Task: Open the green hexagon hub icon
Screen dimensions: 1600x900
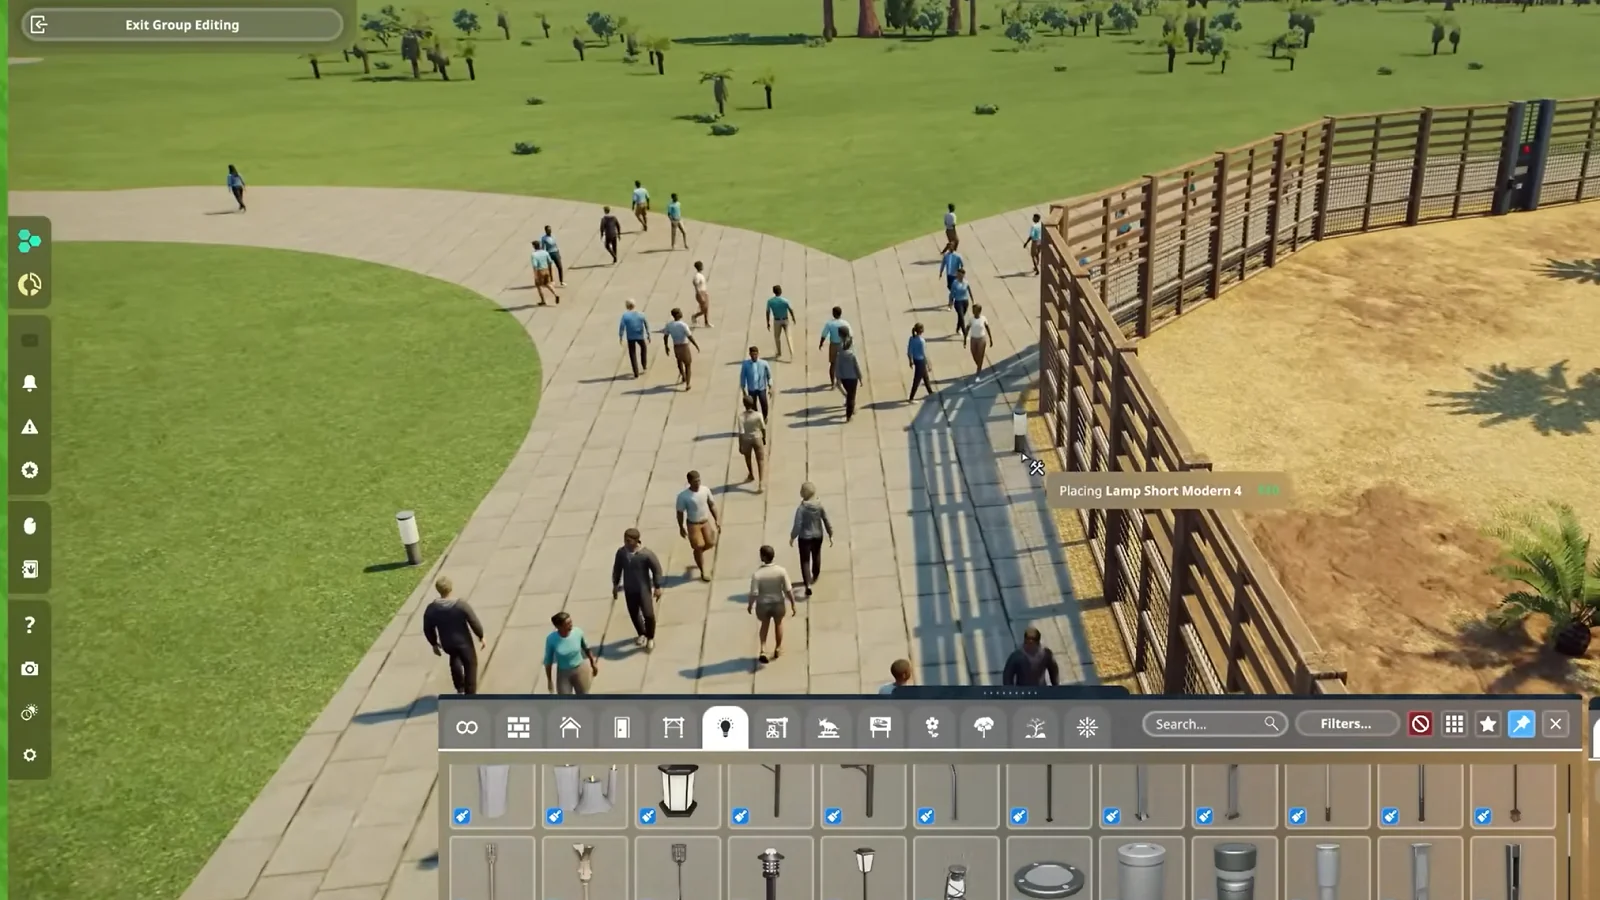Action: pyautogui.click(x=29, y=241)
